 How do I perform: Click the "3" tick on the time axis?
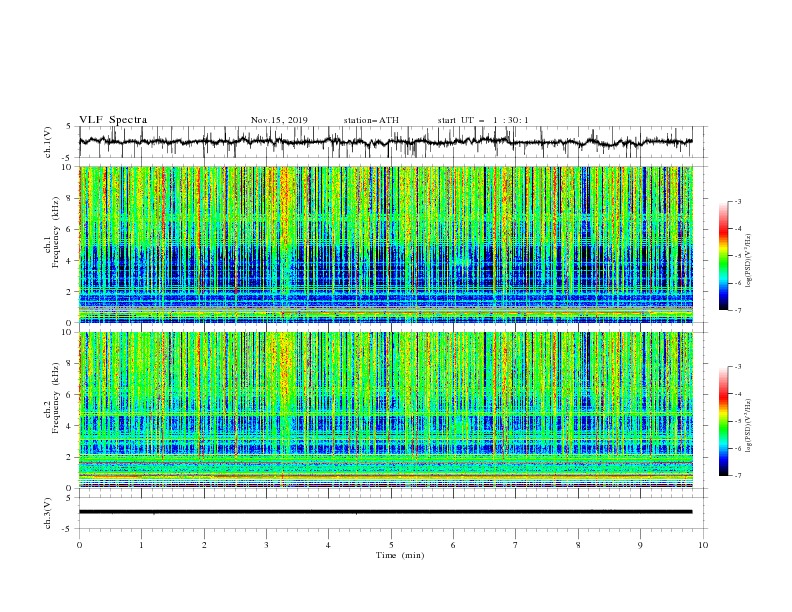(266, 545)
